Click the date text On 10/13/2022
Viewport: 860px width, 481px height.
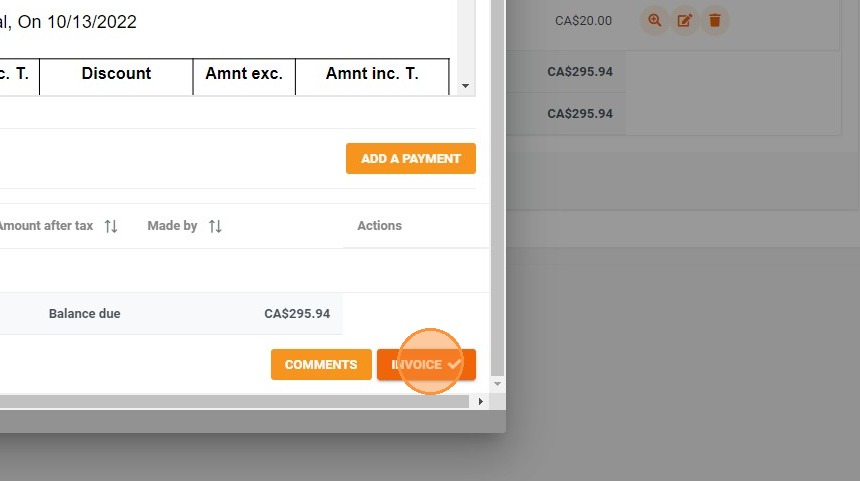coord(77,22)
